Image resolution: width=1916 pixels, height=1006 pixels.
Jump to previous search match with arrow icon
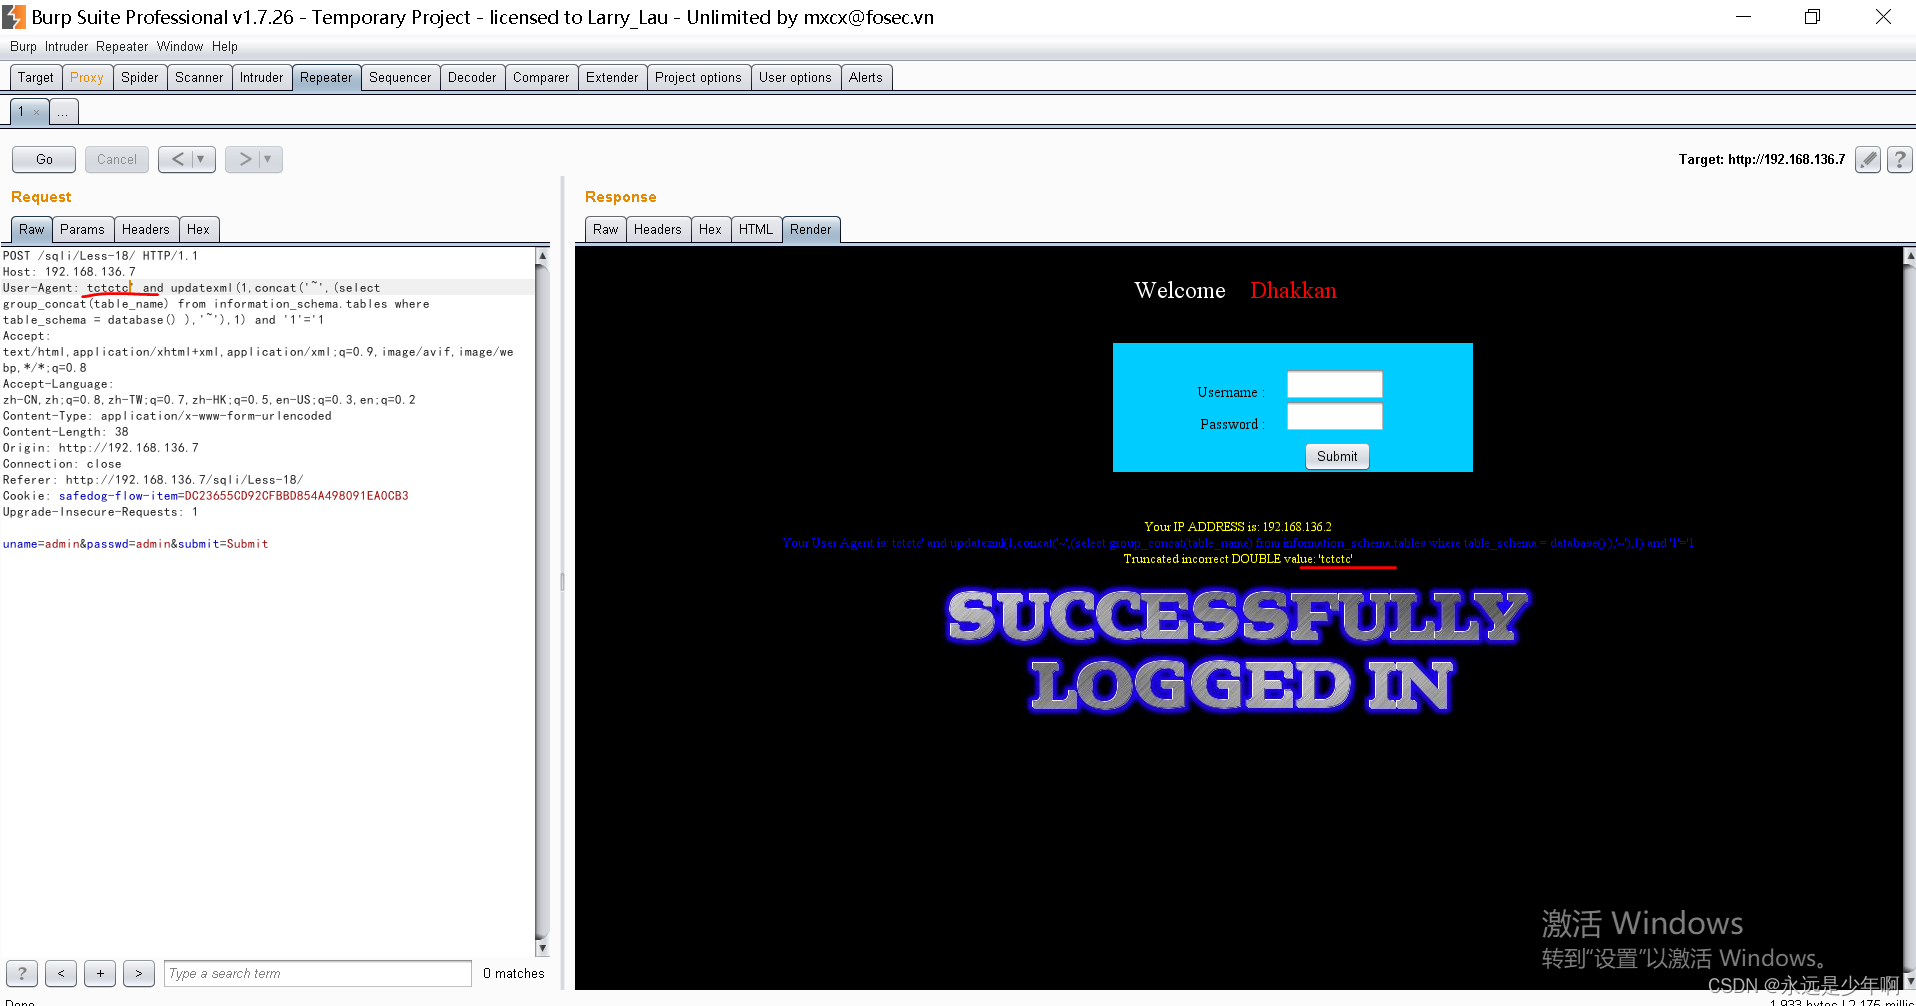60,973
